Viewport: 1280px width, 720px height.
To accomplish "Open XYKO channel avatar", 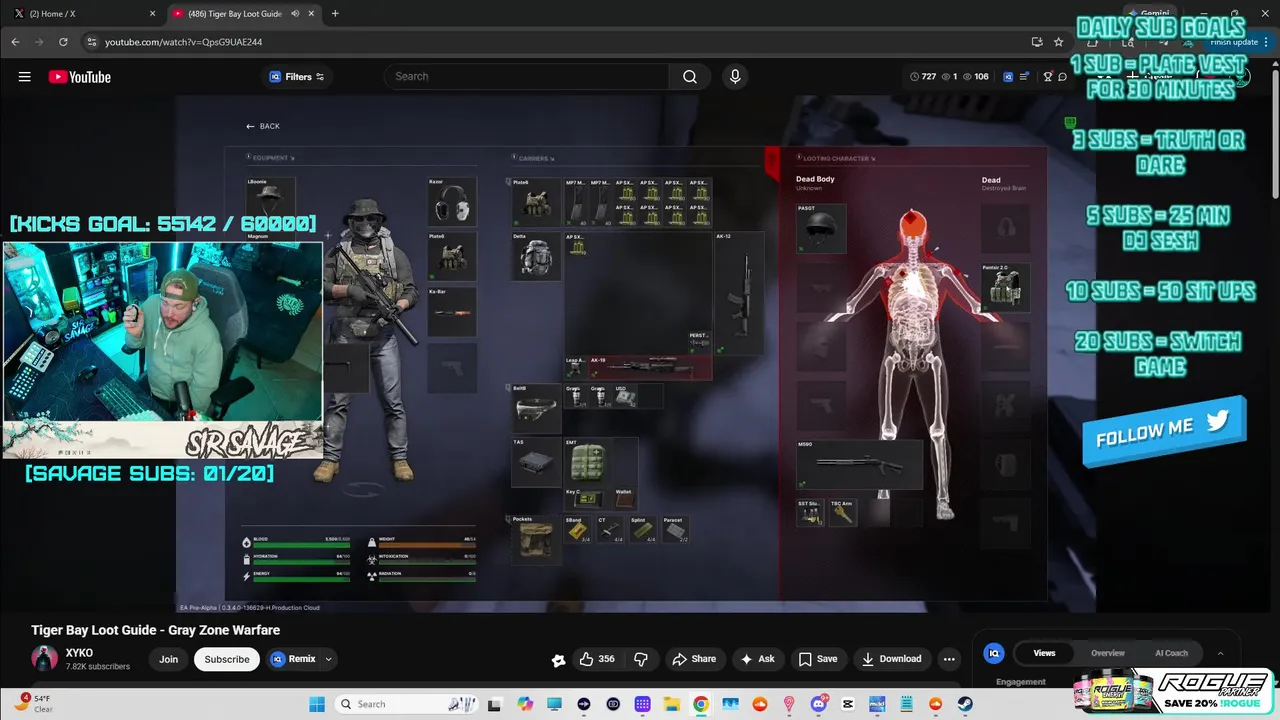I will point(44,658).
